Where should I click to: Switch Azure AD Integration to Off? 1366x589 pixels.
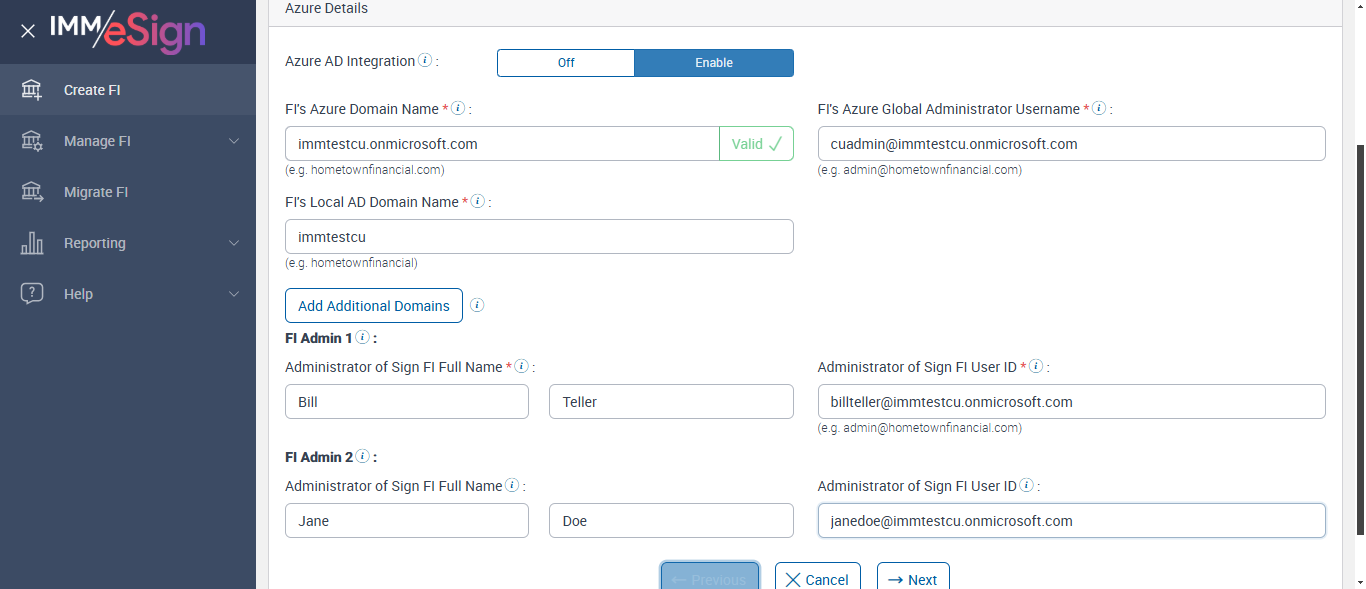[566, 63]
